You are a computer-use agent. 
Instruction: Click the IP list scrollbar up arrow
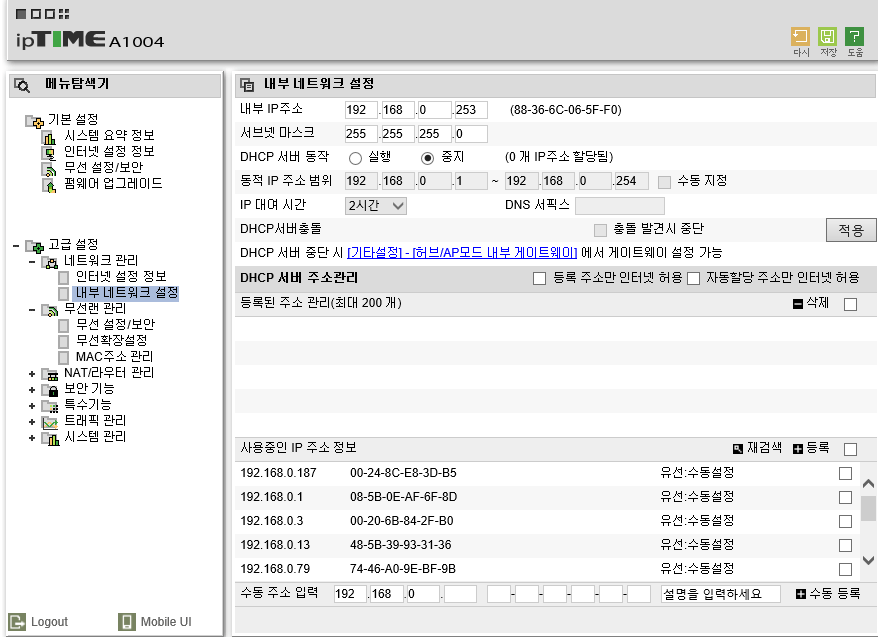tap(868, 483)
